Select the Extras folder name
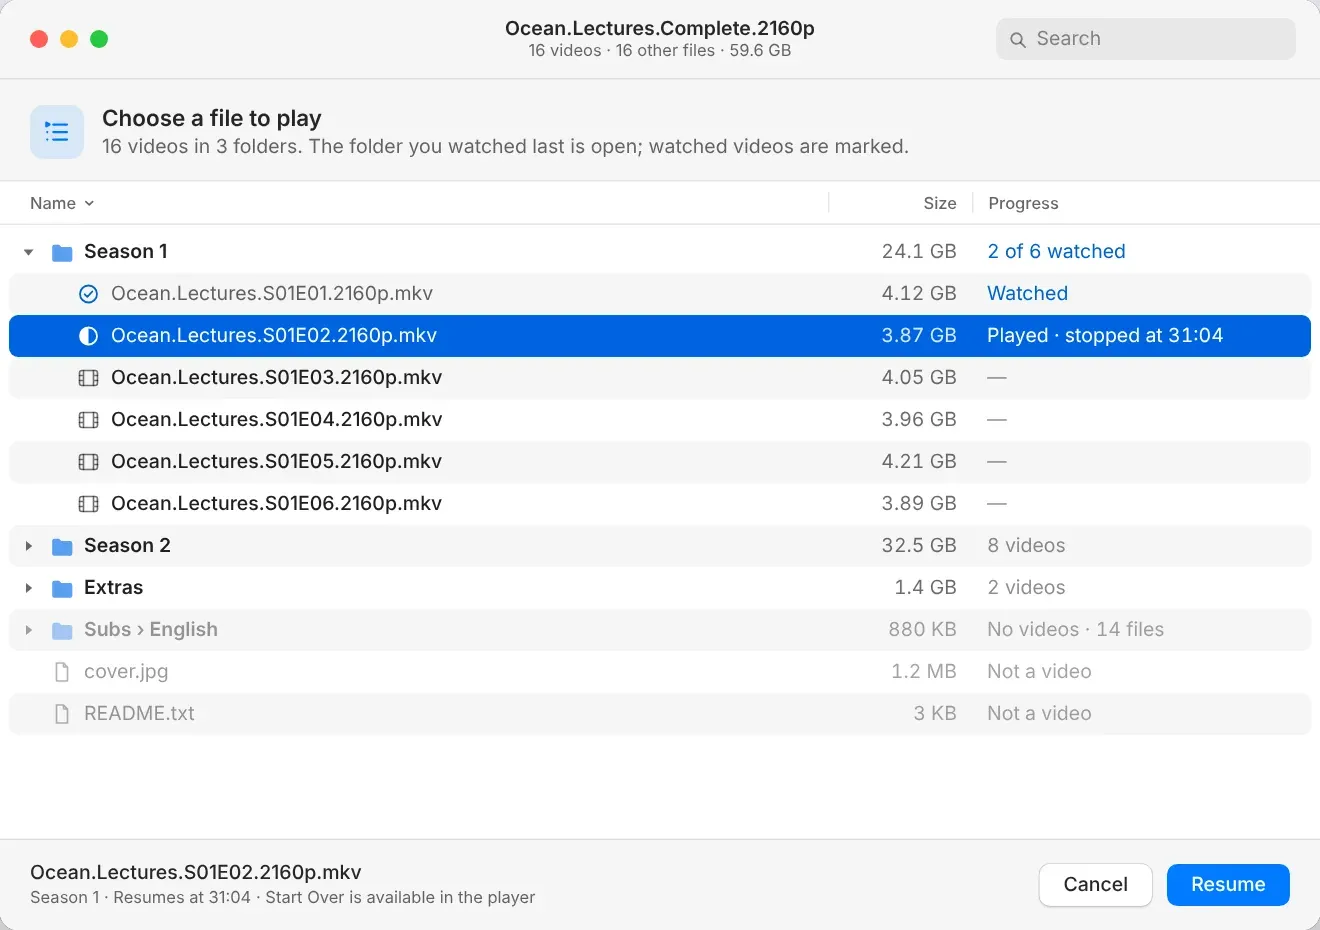Viewport: 1320px width, 930px height. 114,588
